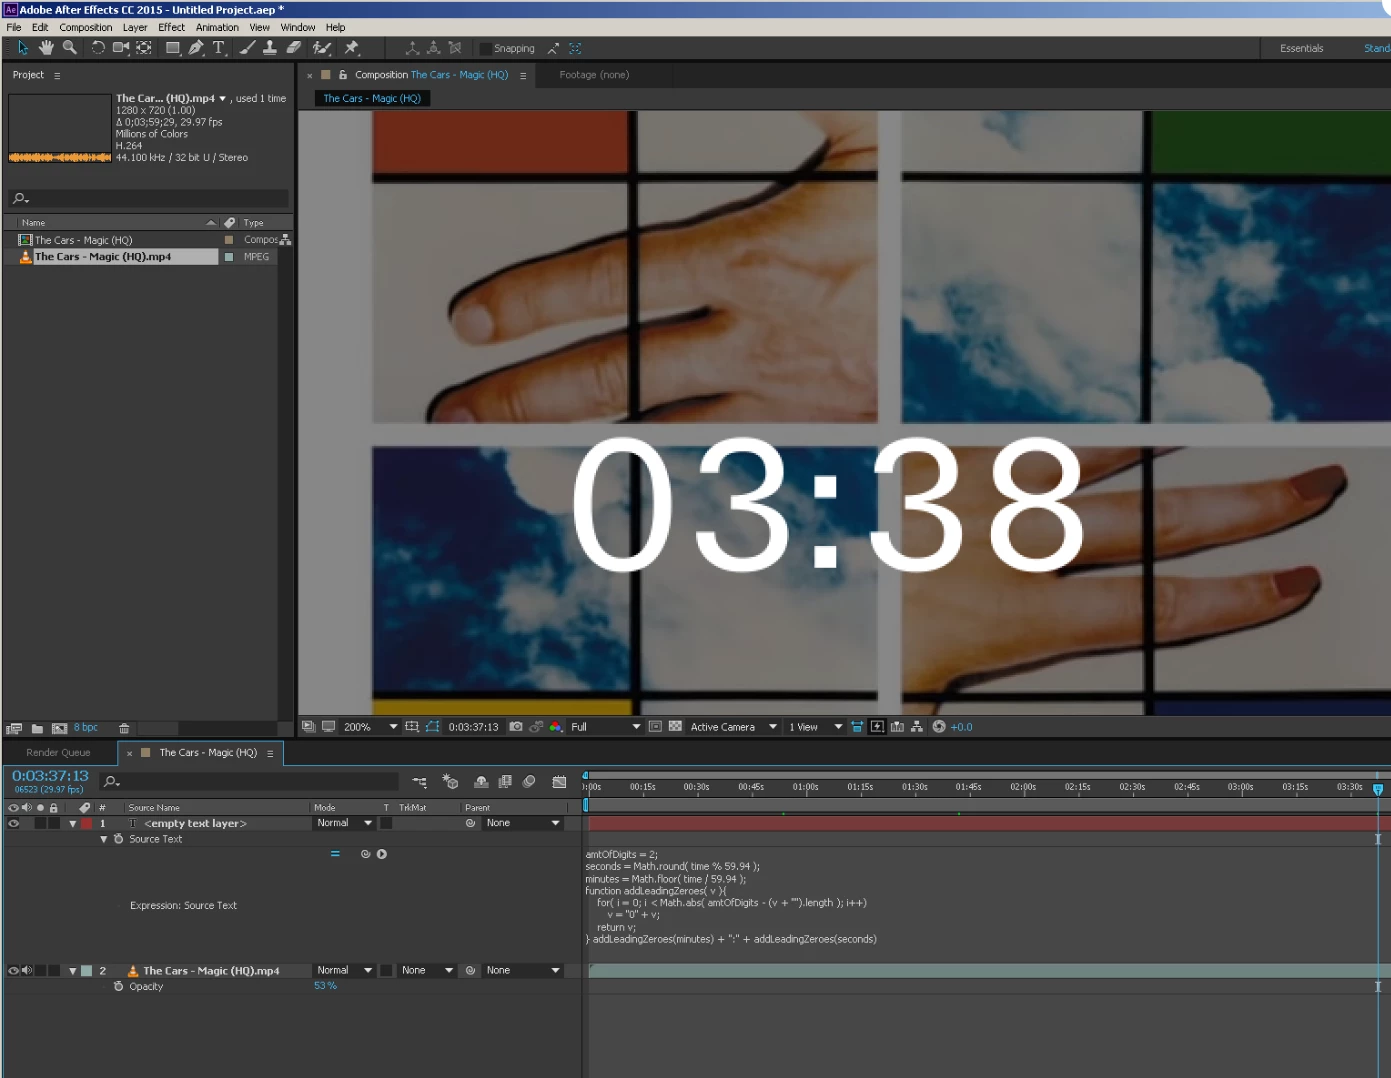1391x1078 pixels.
Task: Click the 8 bpc color depth button
Action: [x=86, y=728]
